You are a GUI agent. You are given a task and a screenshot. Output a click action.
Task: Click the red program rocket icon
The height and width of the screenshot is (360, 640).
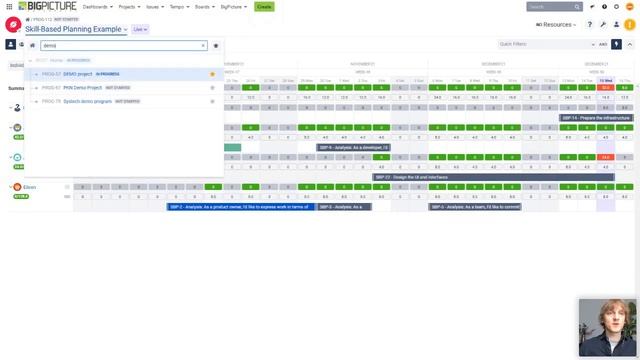pos(13,24)
